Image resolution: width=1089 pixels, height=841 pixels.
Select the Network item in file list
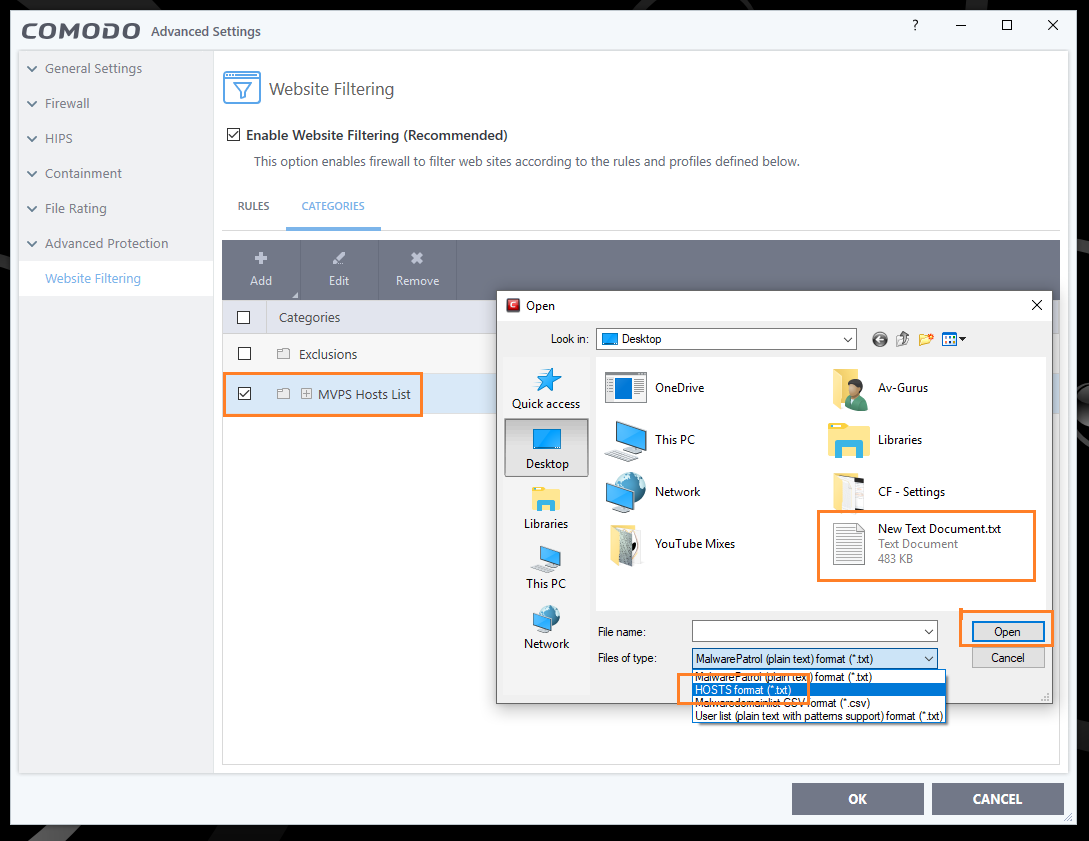click(653, 492)
